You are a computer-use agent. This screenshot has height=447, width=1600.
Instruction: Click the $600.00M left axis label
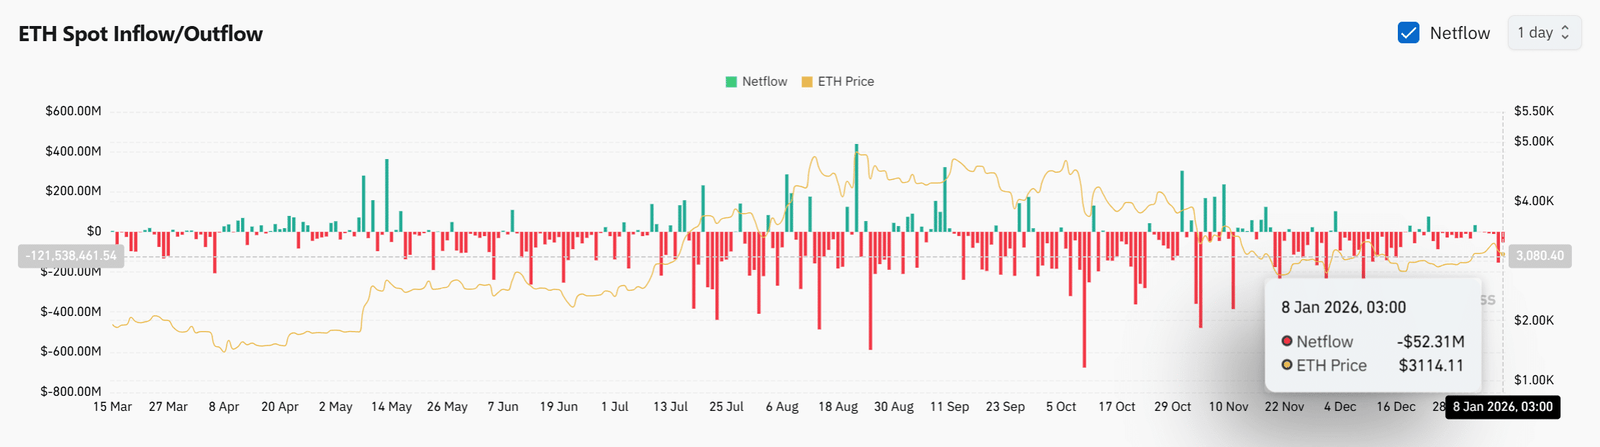point(73,111)
